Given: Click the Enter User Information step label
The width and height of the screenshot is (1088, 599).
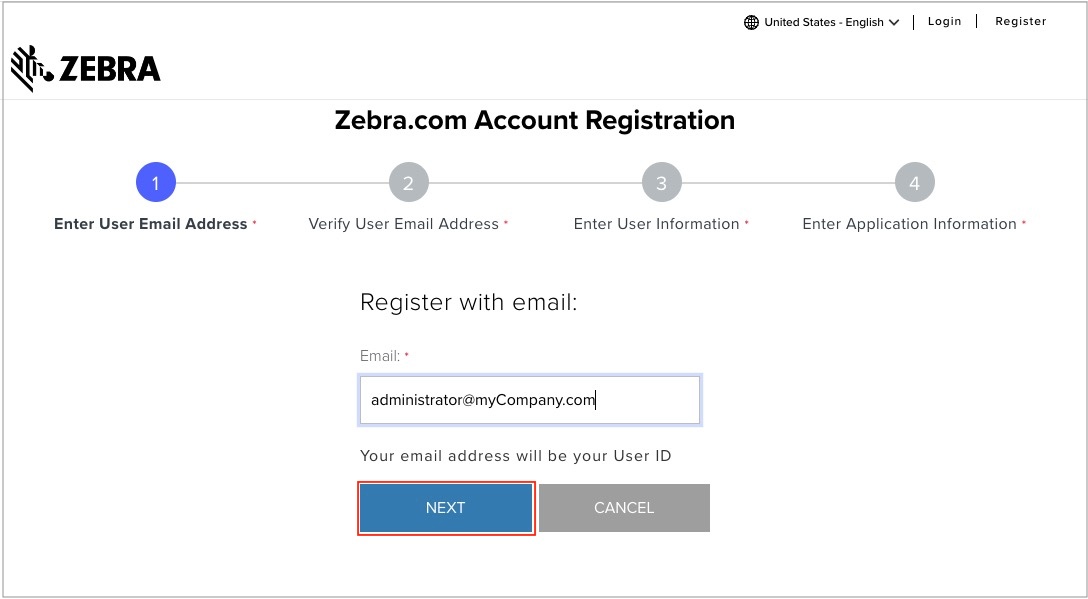Looking at the screenshot, I should pyautogui.click(x=657, y=224).
